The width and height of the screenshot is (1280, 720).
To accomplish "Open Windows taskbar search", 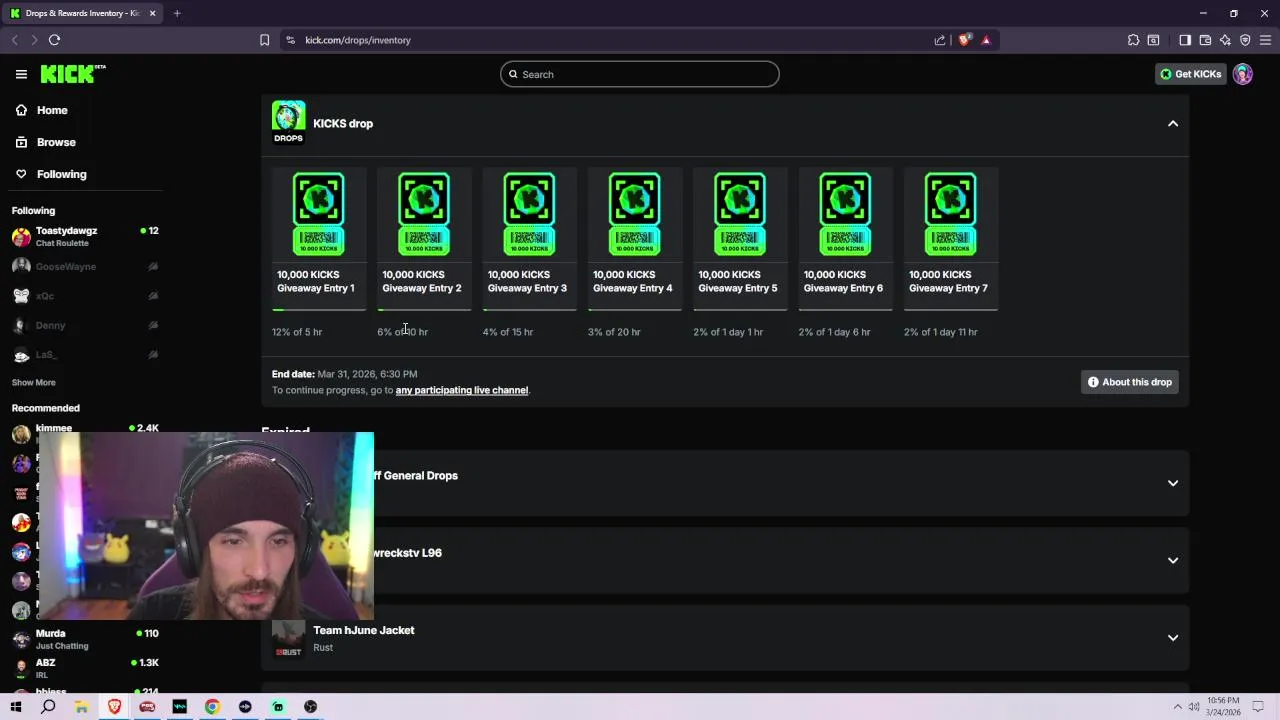I will coord(48,707).
